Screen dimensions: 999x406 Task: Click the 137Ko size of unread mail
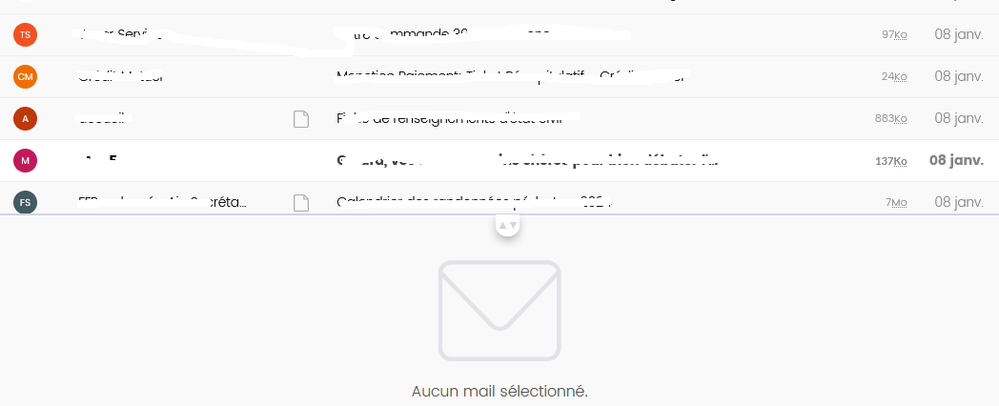[890, 161]
